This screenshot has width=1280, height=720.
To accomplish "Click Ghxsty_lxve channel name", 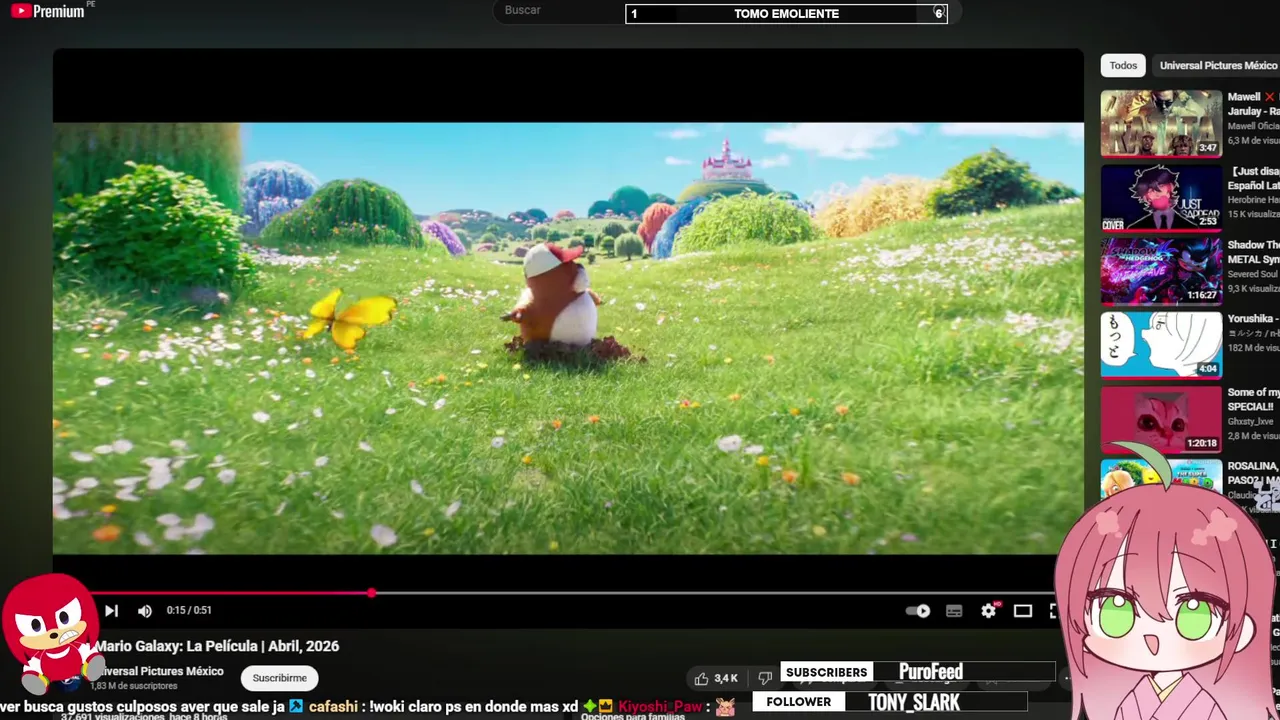I will tap(1252, 422).
